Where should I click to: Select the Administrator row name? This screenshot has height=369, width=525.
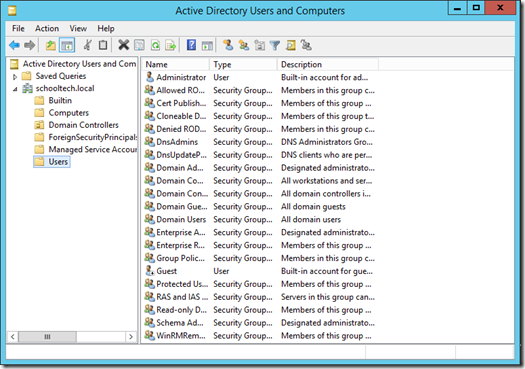181,77
